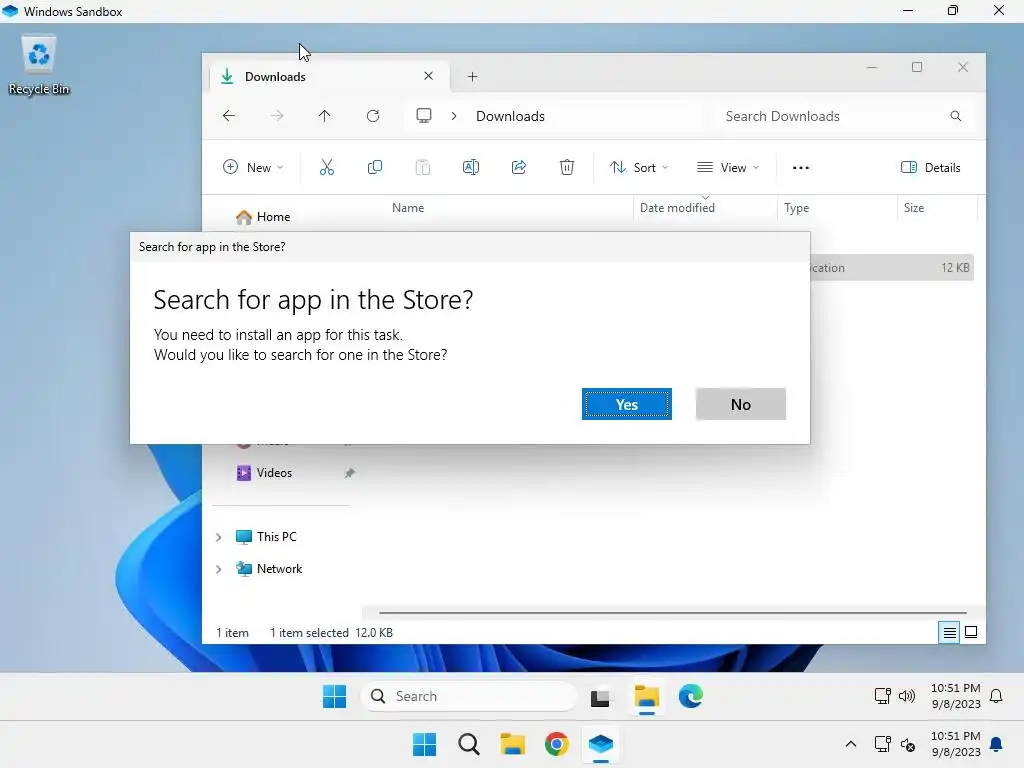Open sandbox notification bell
The image size is (1024, 768).
click(x=996, y=696)
